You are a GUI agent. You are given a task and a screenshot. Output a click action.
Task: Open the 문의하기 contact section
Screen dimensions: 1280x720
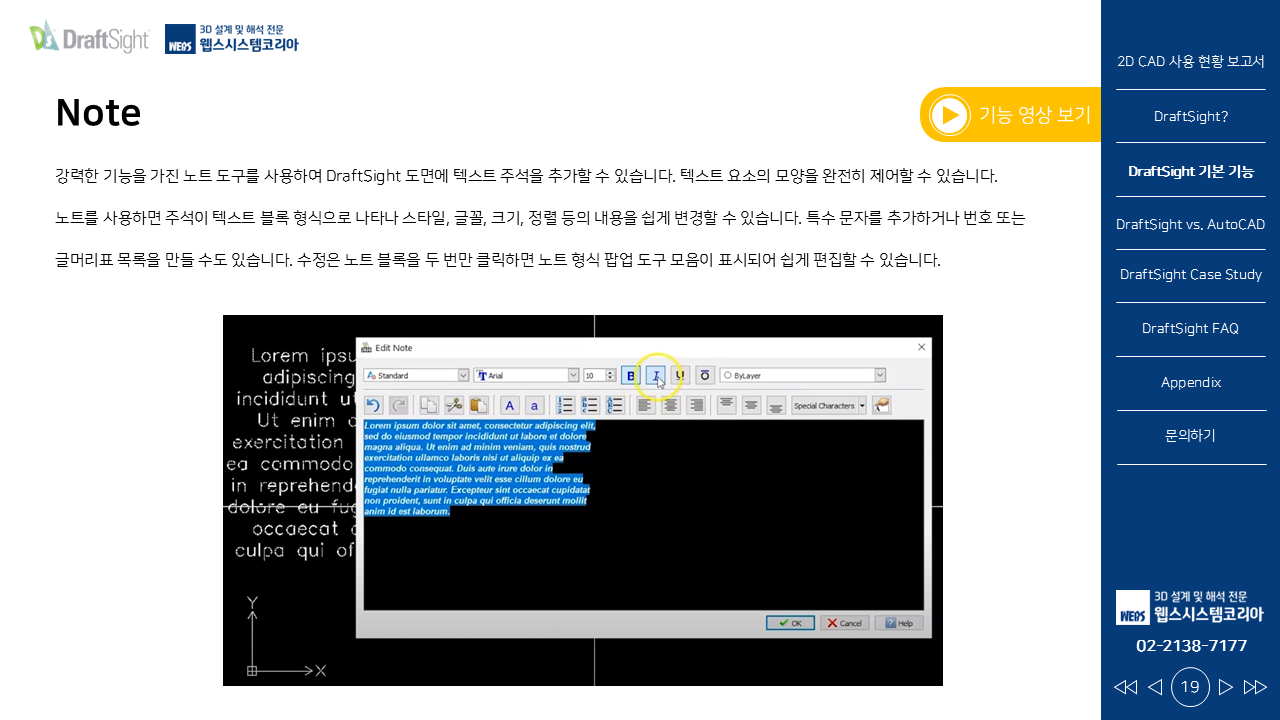click(1190, 436)
